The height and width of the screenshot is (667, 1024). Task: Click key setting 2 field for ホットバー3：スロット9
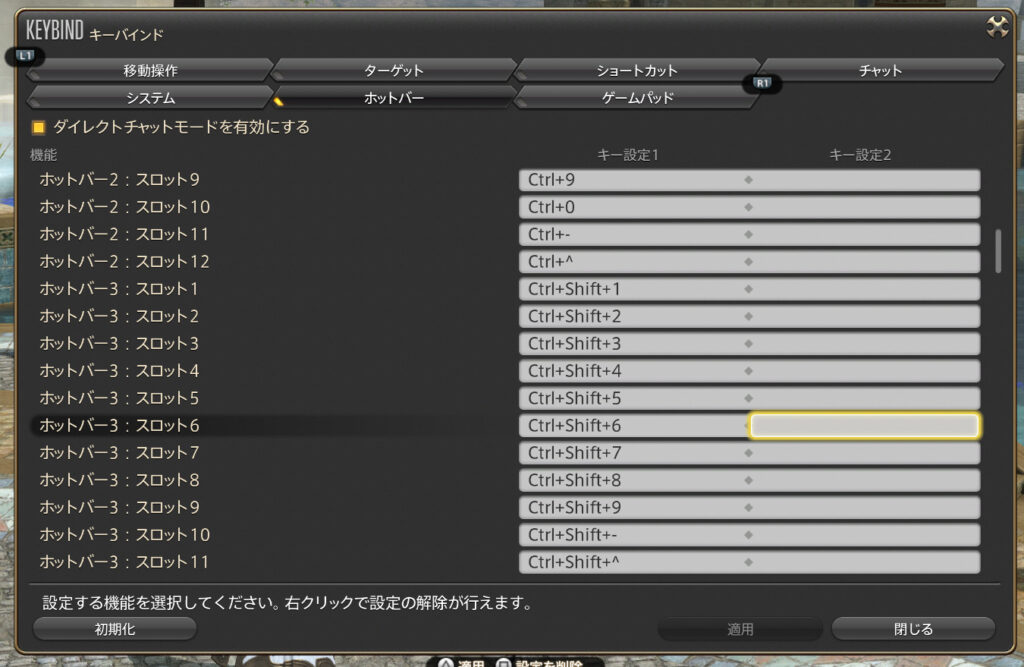(x=865, y=508)
